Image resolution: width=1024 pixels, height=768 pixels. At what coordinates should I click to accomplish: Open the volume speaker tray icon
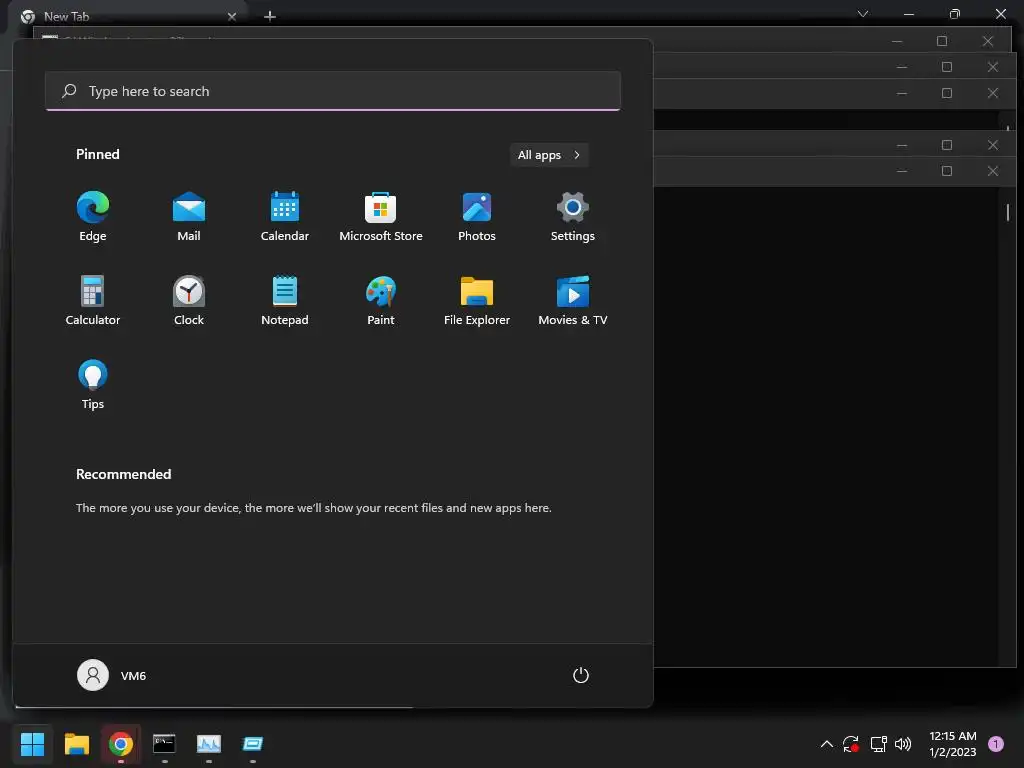click(x=903, y=744)
